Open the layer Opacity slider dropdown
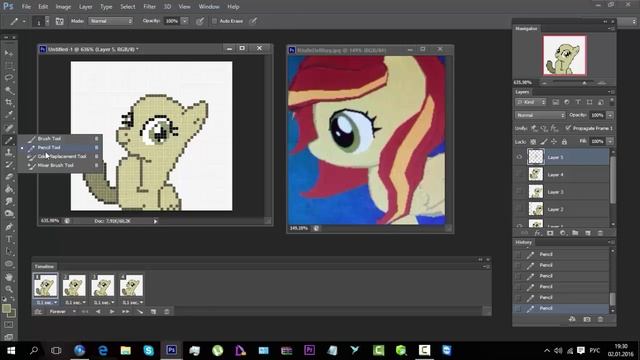The width and height of the screenshot is (640, 360). (610, 116)
